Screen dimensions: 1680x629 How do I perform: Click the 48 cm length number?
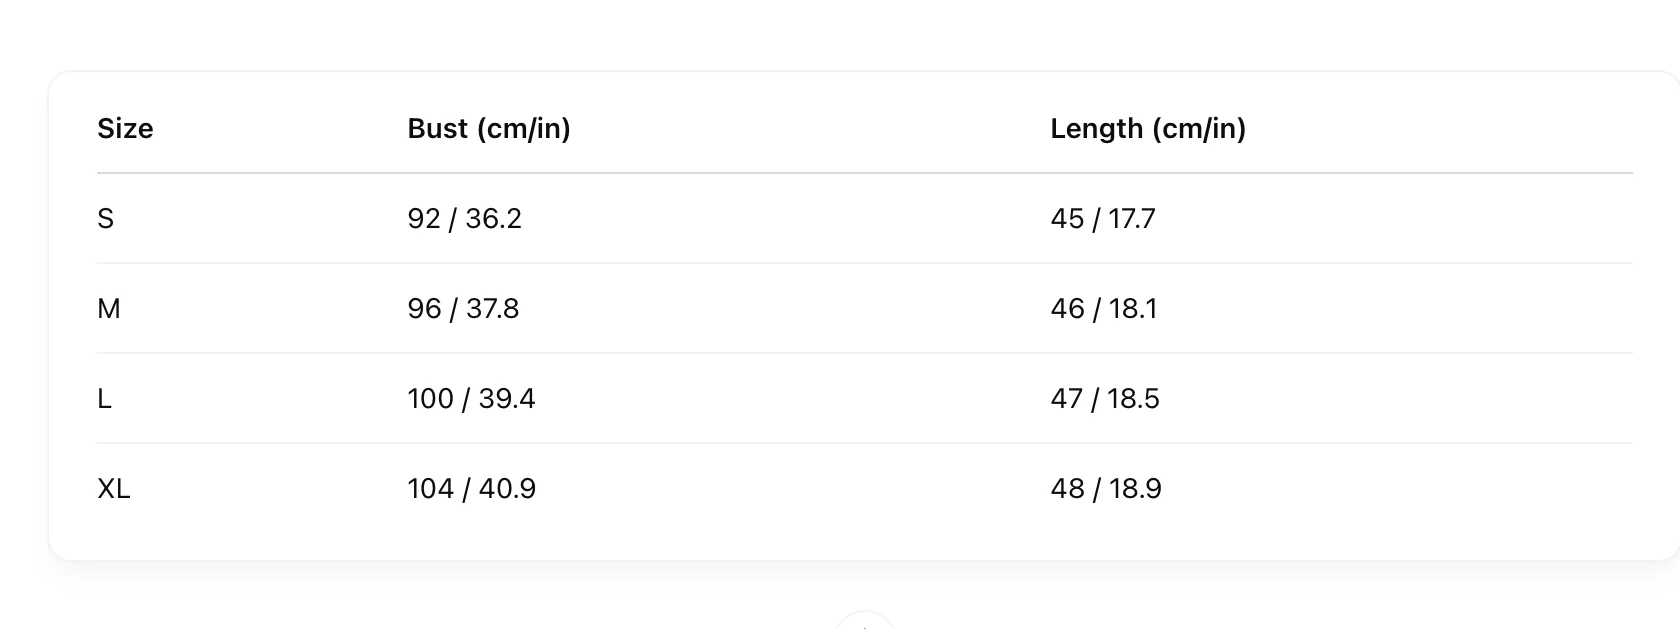pyautogui.click(x=1068, y=489)
